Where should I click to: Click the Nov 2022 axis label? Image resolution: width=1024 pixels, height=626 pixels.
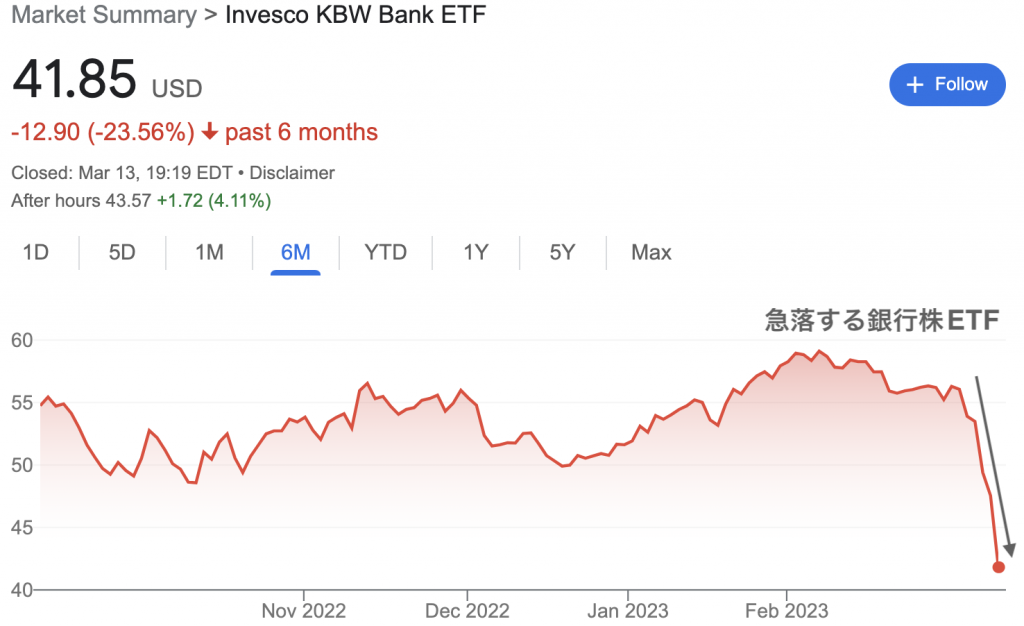pyautogui.click(x=304, y=611)
